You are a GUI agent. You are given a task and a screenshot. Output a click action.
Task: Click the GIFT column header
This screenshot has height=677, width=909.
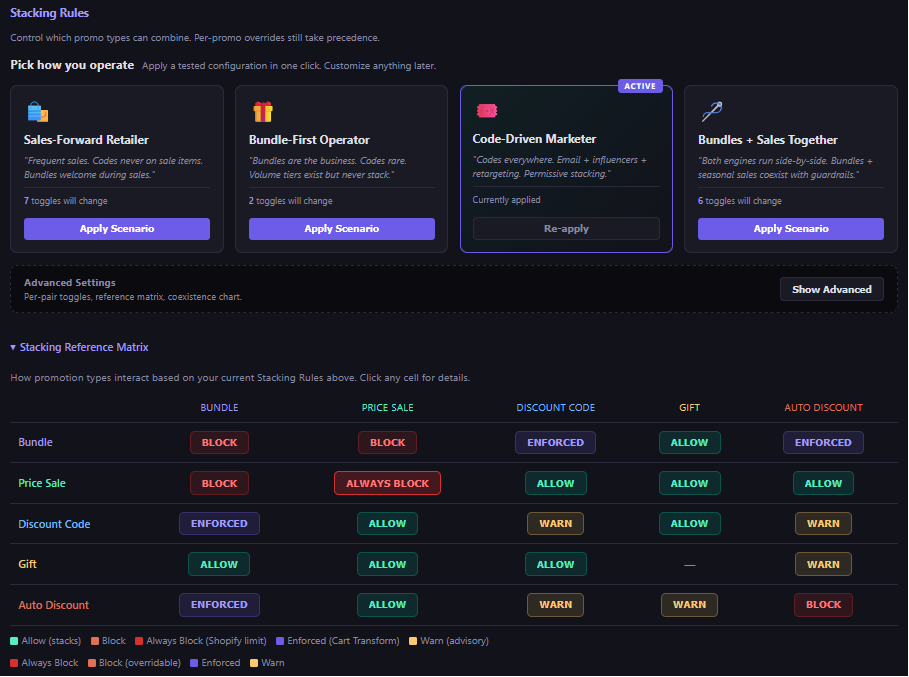coord(689,407)
